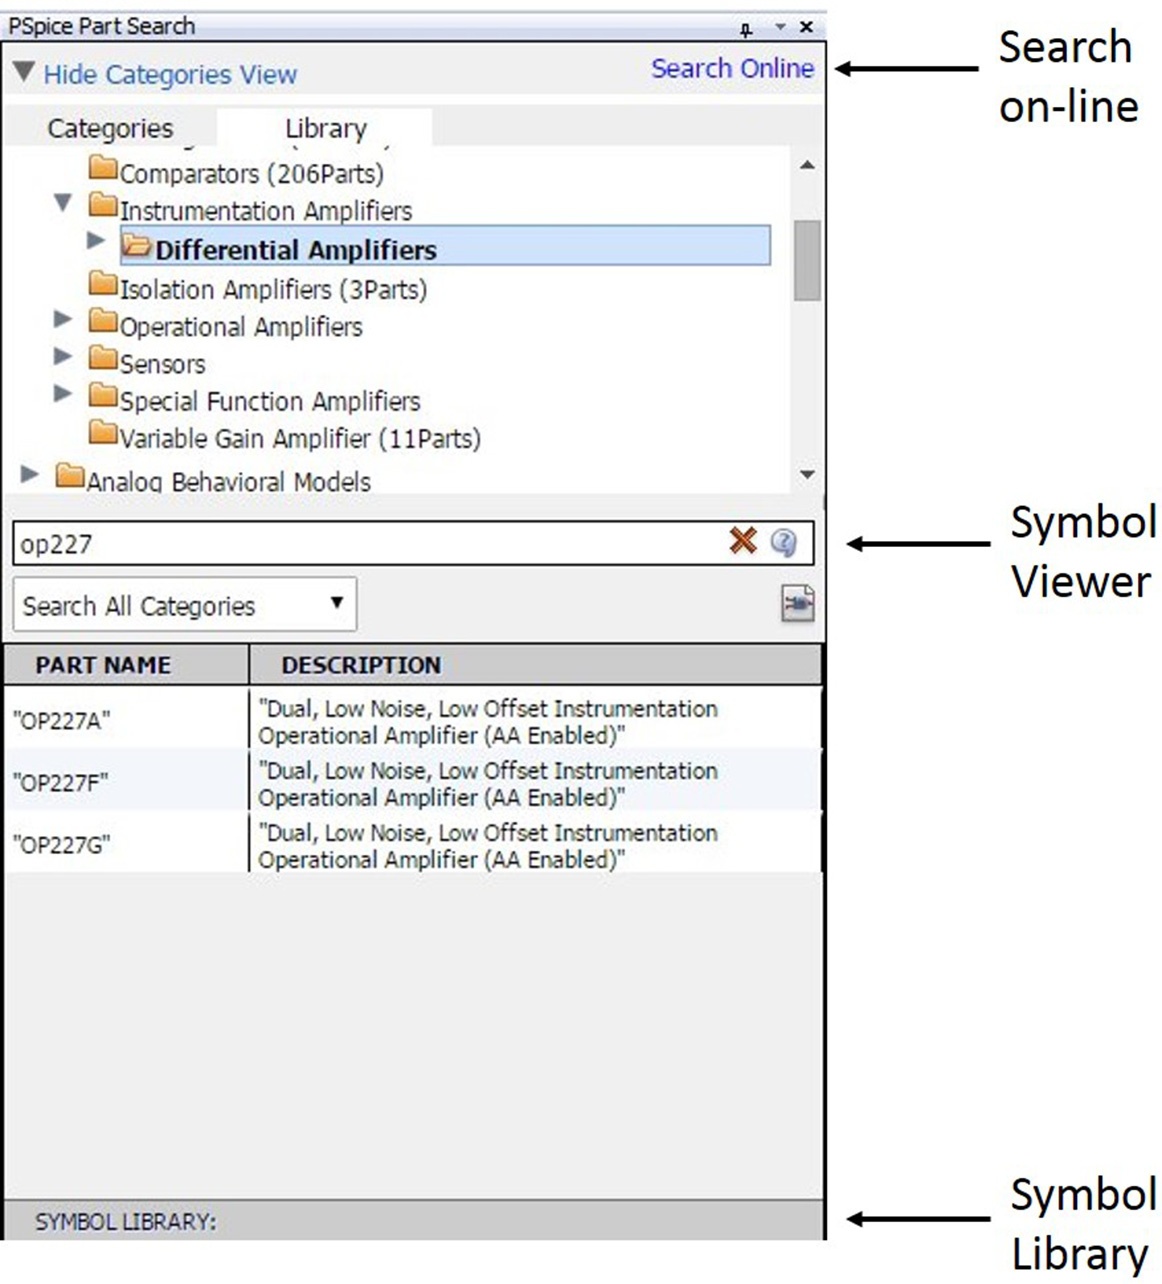Screen dimensions: 1162x1284
Task: Switch to the Categories tab
Action: (x=110, y=128)
